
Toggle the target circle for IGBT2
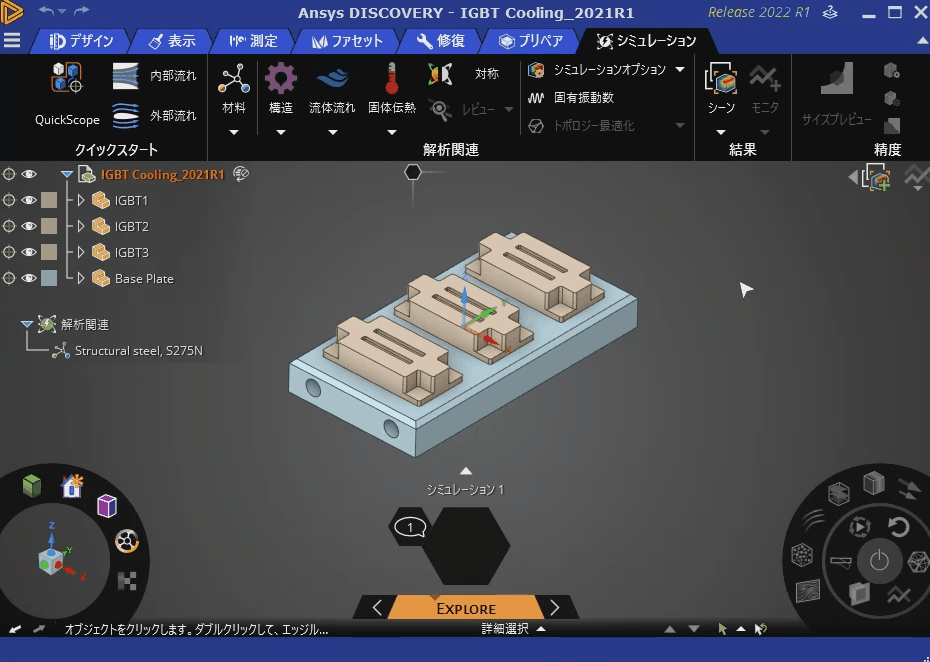point(9,226)
